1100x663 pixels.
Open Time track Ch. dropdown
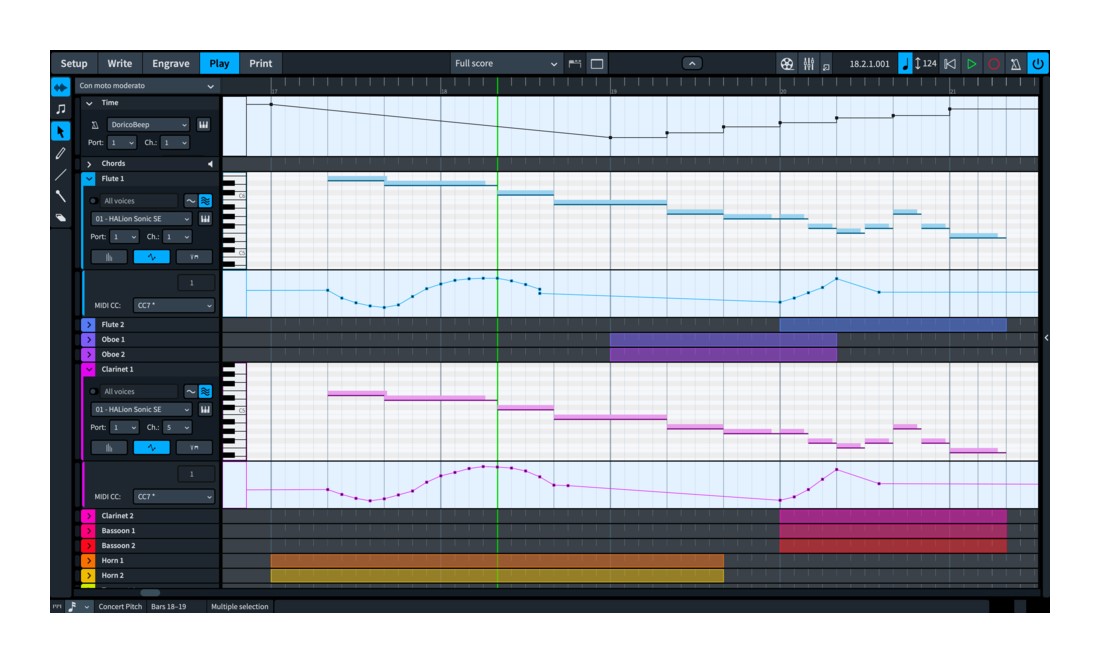point(175,142)
